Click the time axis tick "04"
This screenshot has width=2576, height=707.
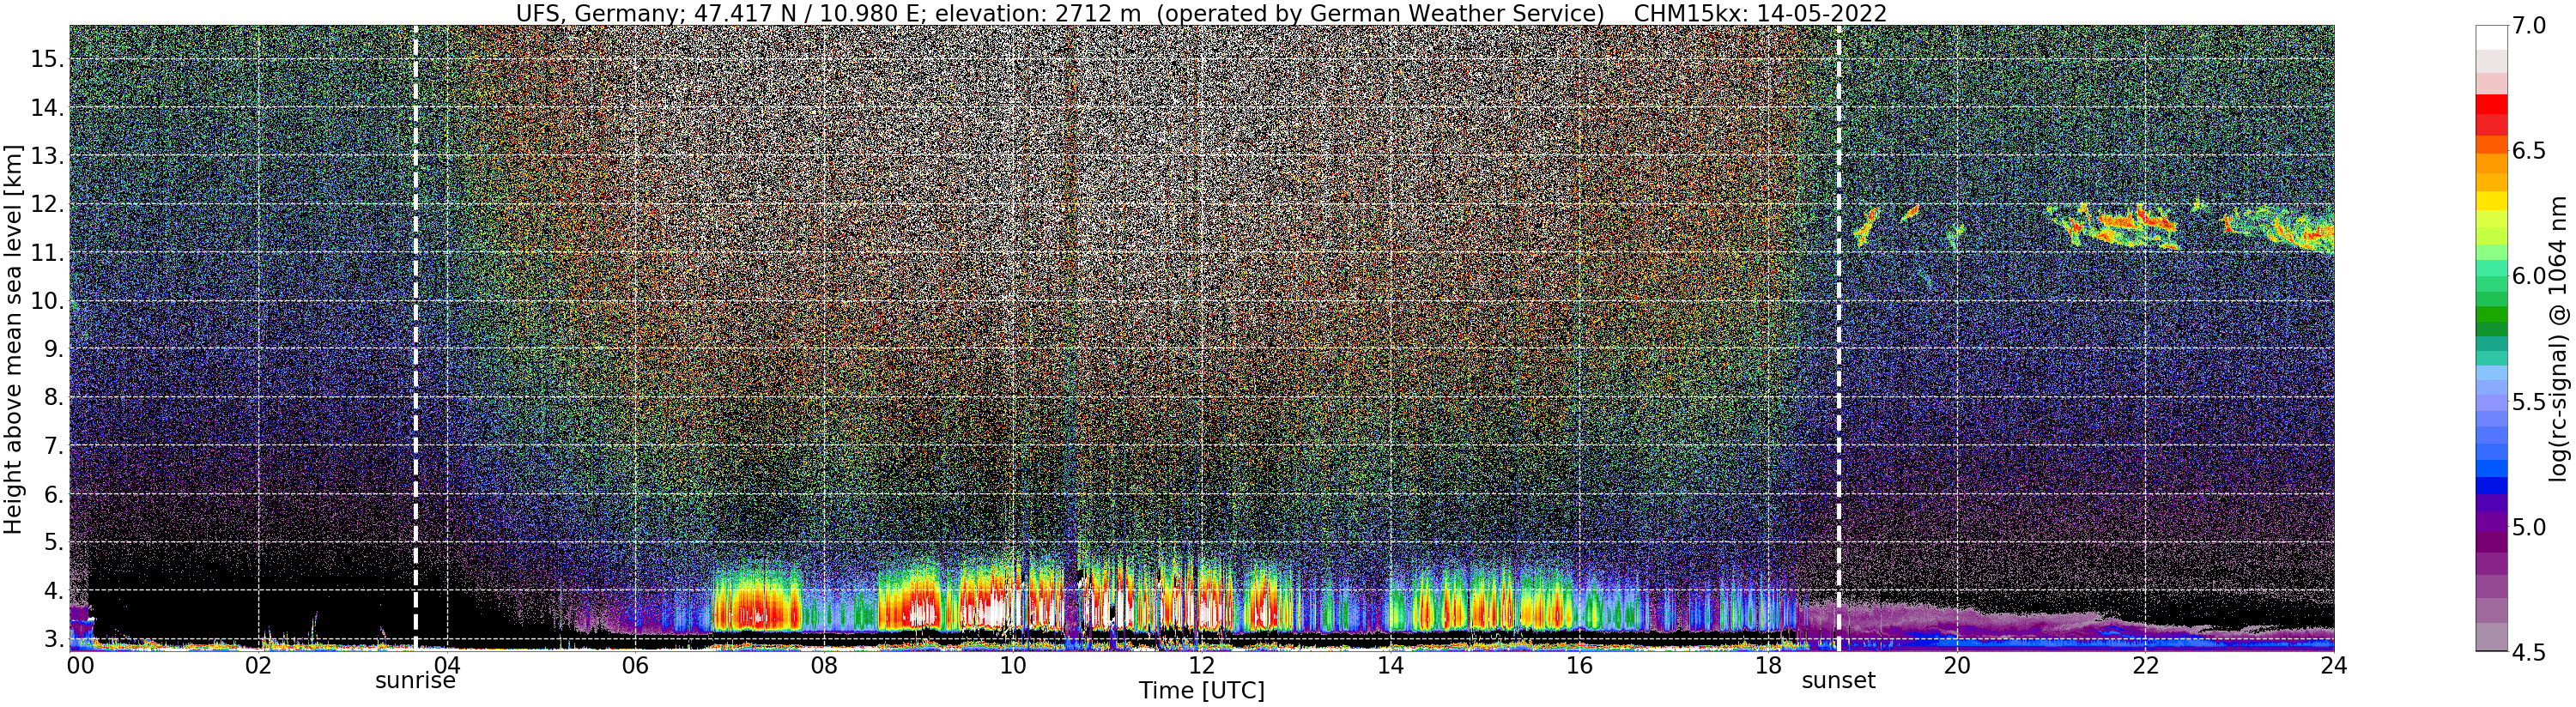pos(447,666)
